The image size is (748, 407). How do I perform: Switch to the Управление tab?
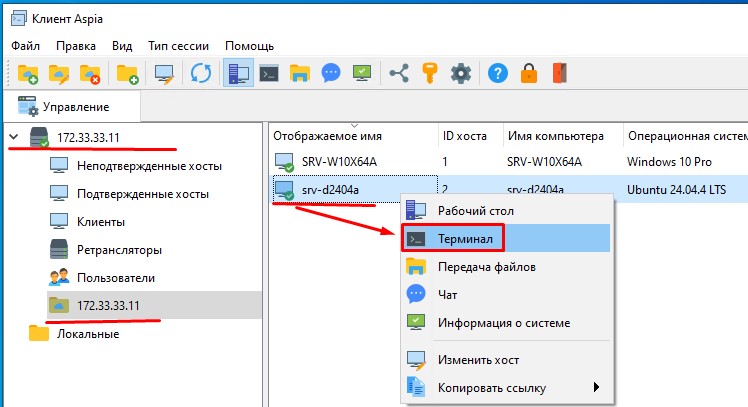(72, 106)
